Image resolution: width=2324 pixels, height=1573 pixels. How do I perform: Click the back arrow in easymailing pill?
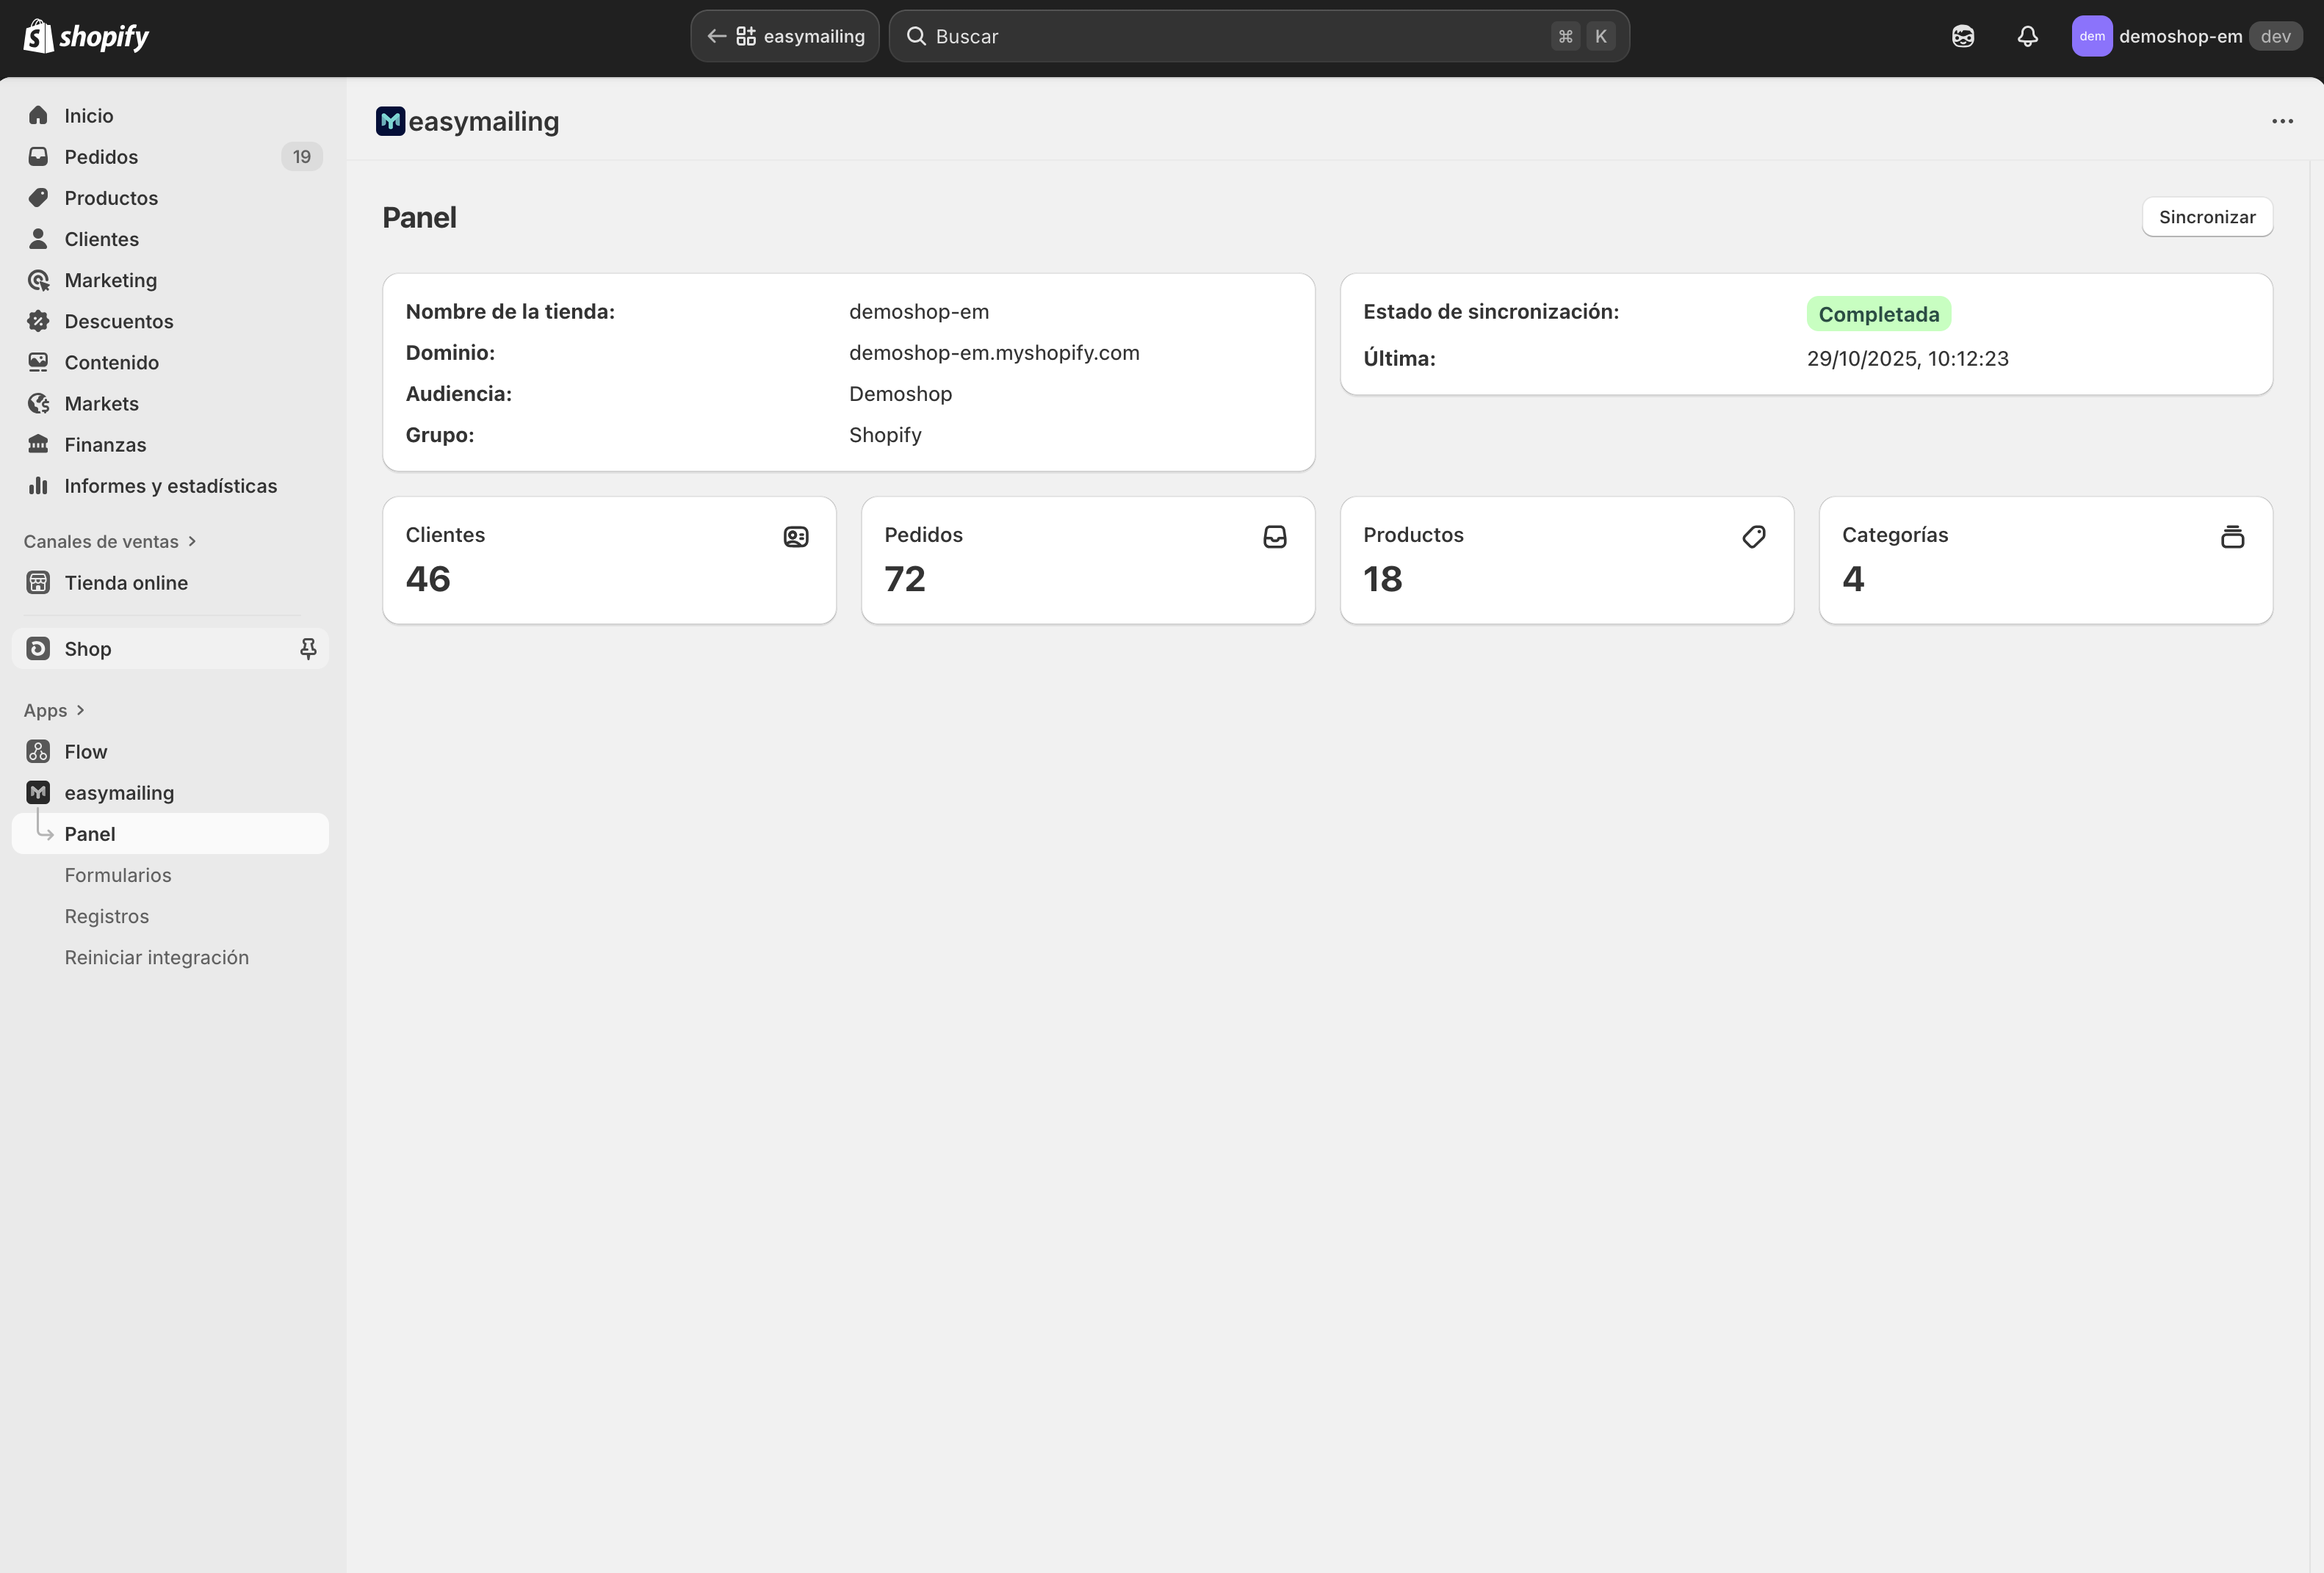click(x=716, y=36)
